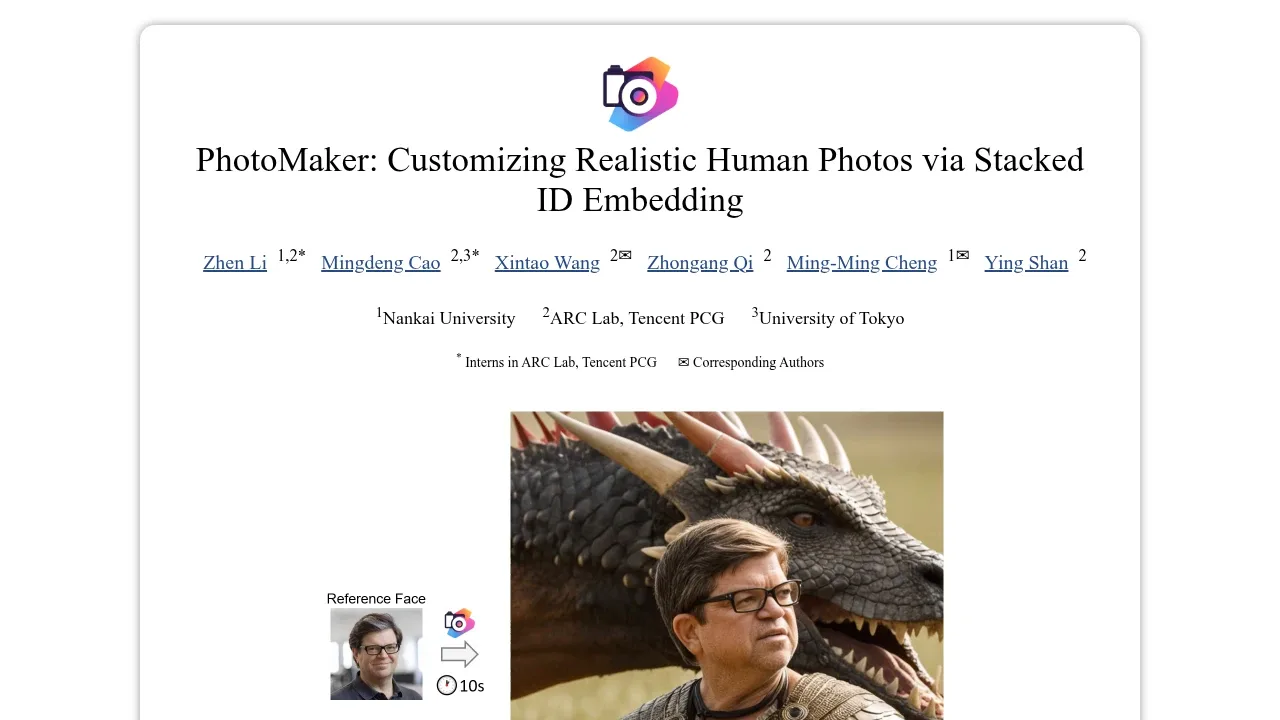
Task: Click the generated dragon portrait image
Action: click(727, 566)
